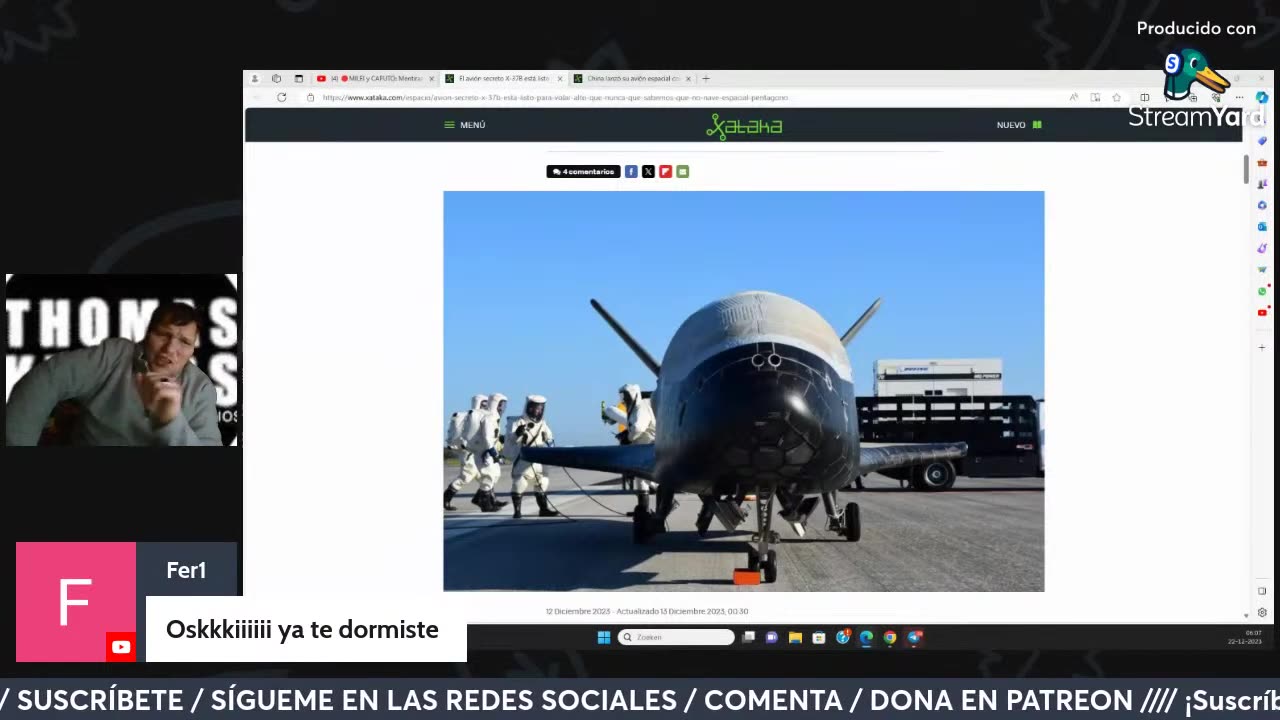Click the taskbar Zoeken search box
The height and width of the screenshot is (720, 1280).
[x=676, y=637]
